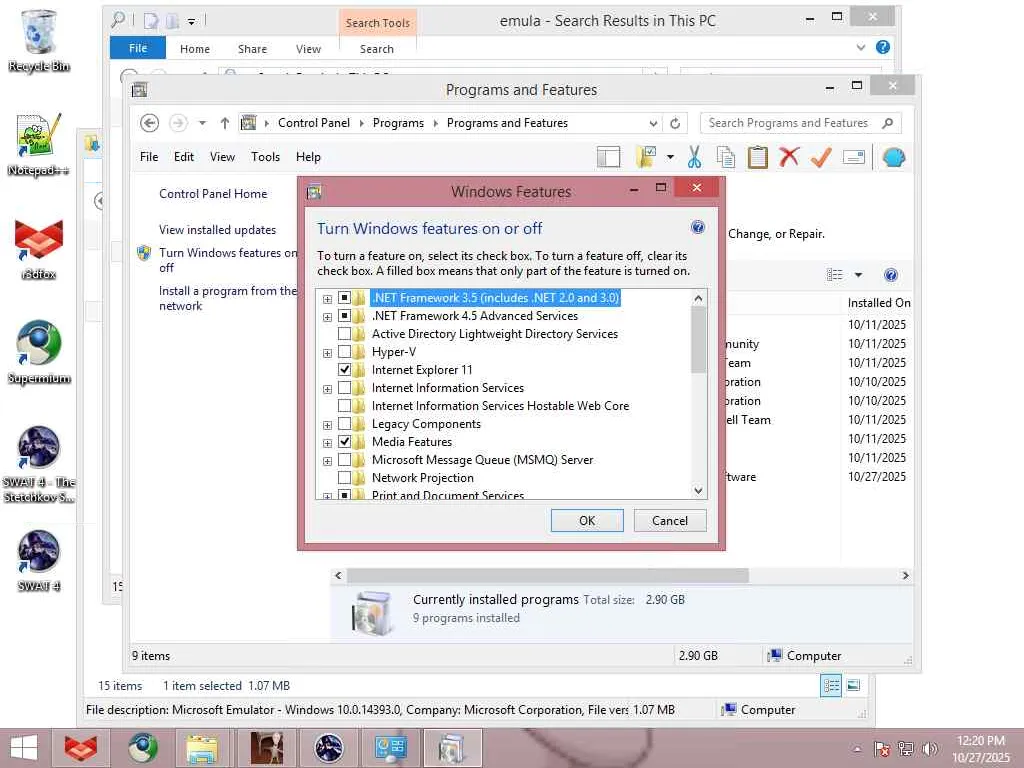The width and height of the screenshot is (1024, 768).
Task: Expand Legacy Components tree node
Action: tap(327, 425)
